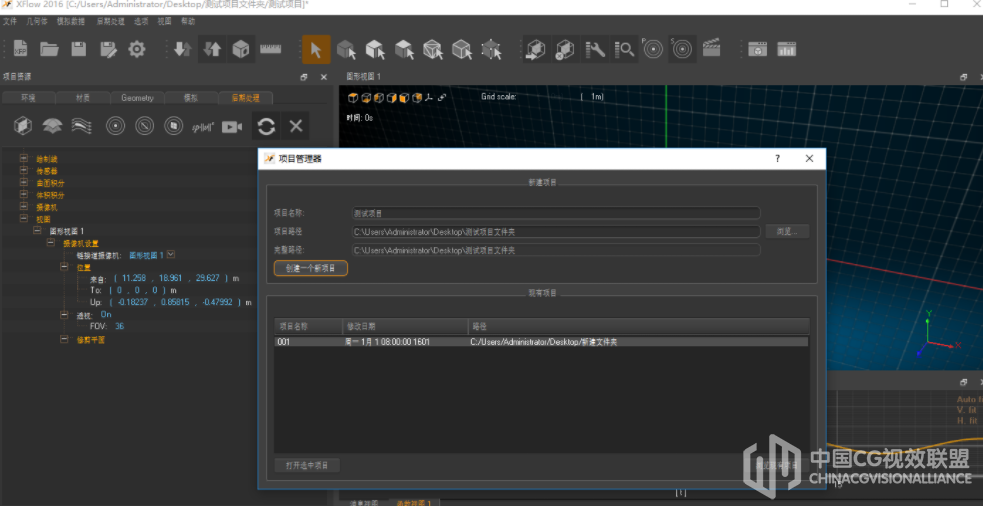Viewport: 983px width, 506px height.
Task: Open linked camera dropdown showing 图形视图 1
Action: pyautogui.click(x=171, y=255)
